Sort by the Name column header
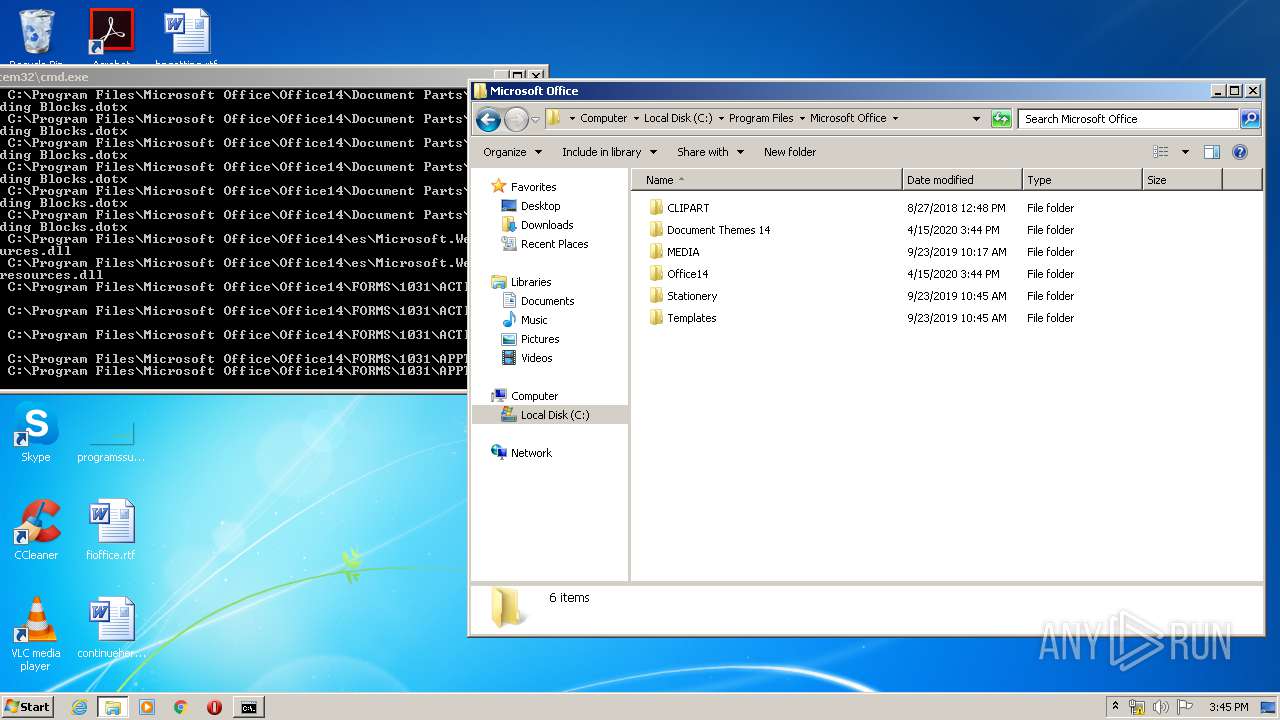Viewport: 1280px width, 720px height. [767, 180]
